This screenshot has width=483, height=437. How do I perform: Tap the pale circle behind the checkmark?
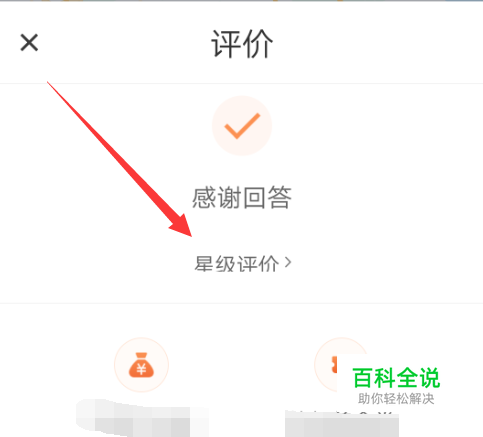point(242,126)
